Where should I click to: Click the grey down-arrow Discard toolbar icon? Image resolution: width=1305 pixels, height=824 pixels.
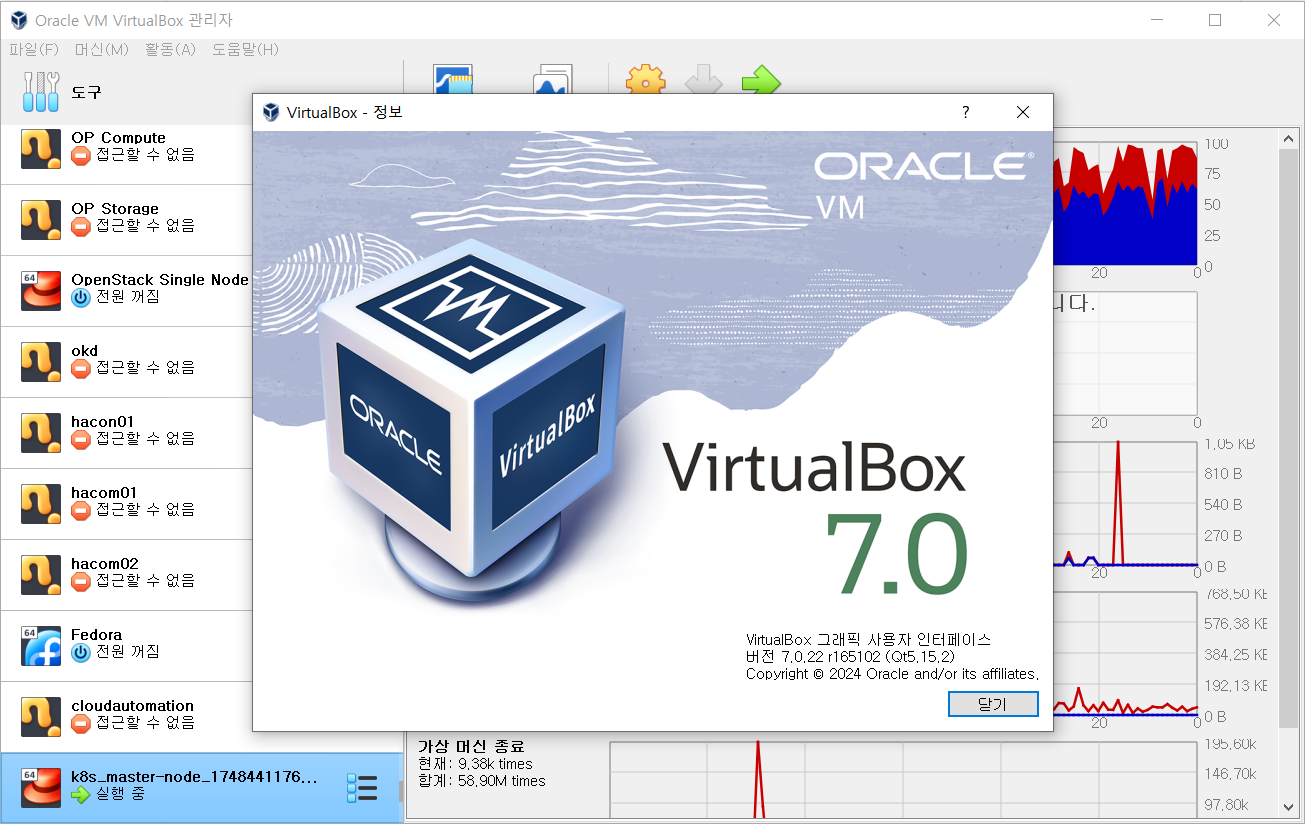point(703,81)
